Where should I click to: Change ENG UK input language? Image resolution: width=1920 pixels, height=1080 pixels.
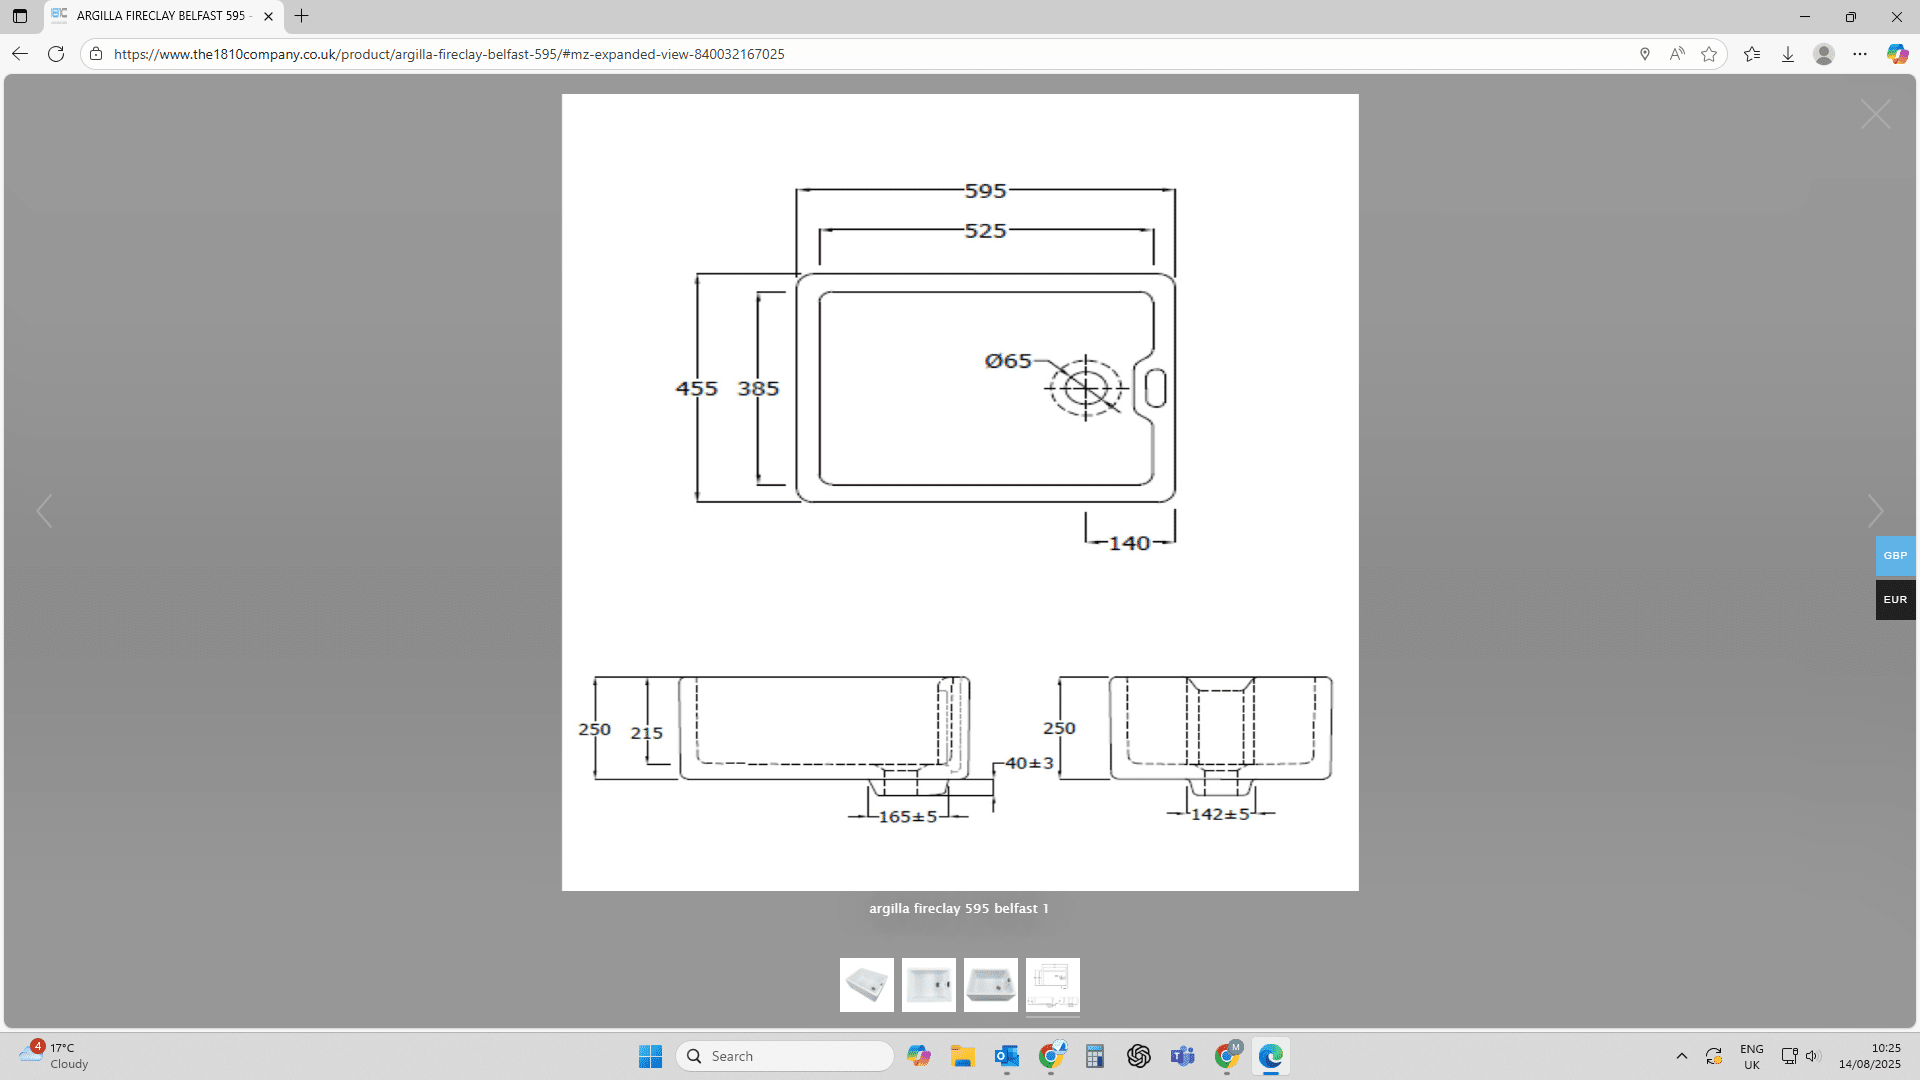[x=1752, y=1056]
